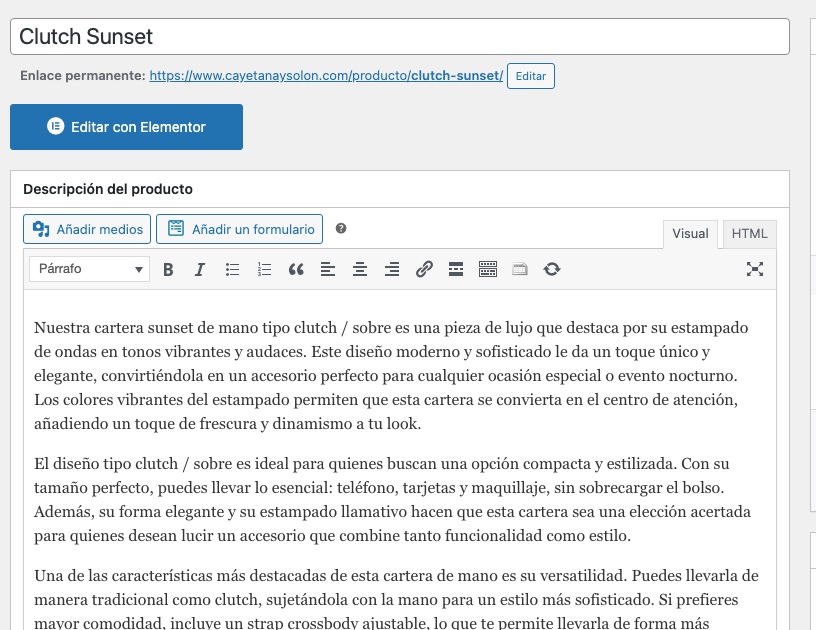Viewport: 816px width, 630px height.
Task: Open the Párrafo format dropdown
Action: (90, 269)
